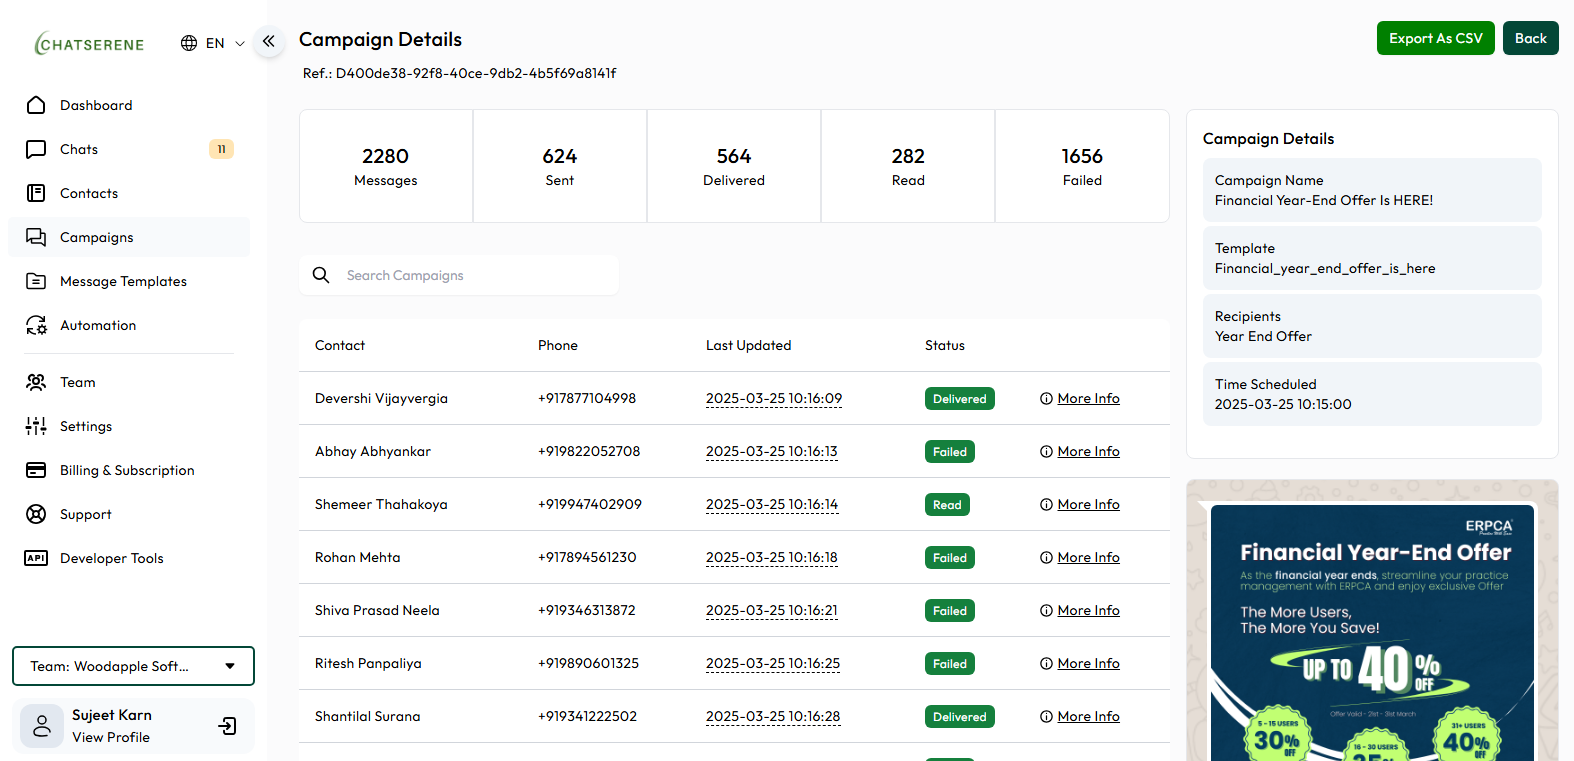
Task: Click info icon in Shiva Prasad Neela row
Action: tap(1046, 610)
